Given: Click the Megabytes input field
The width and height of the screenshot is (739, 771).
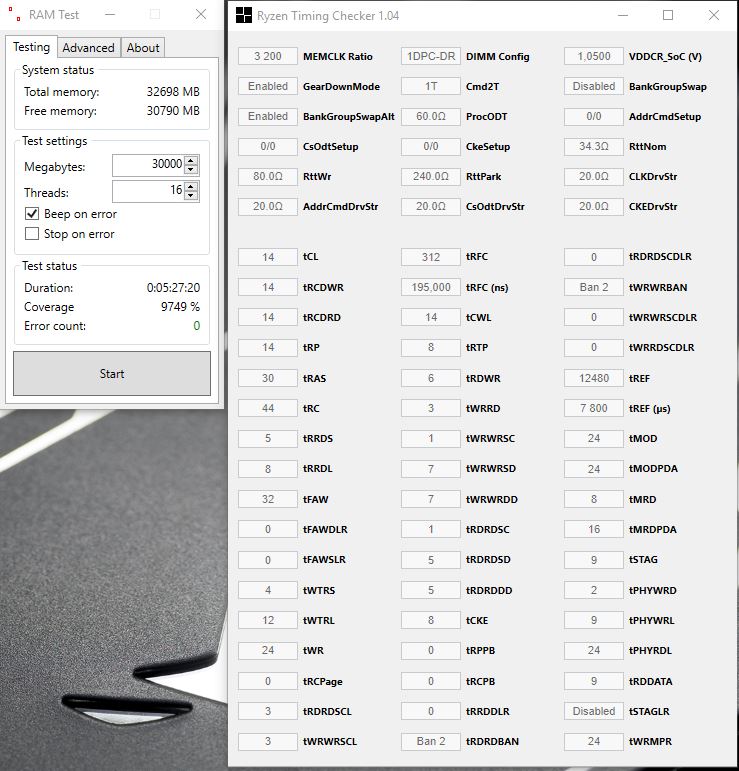Looking at the screenshot, I should pyautogui.click(x=148, y=165).
